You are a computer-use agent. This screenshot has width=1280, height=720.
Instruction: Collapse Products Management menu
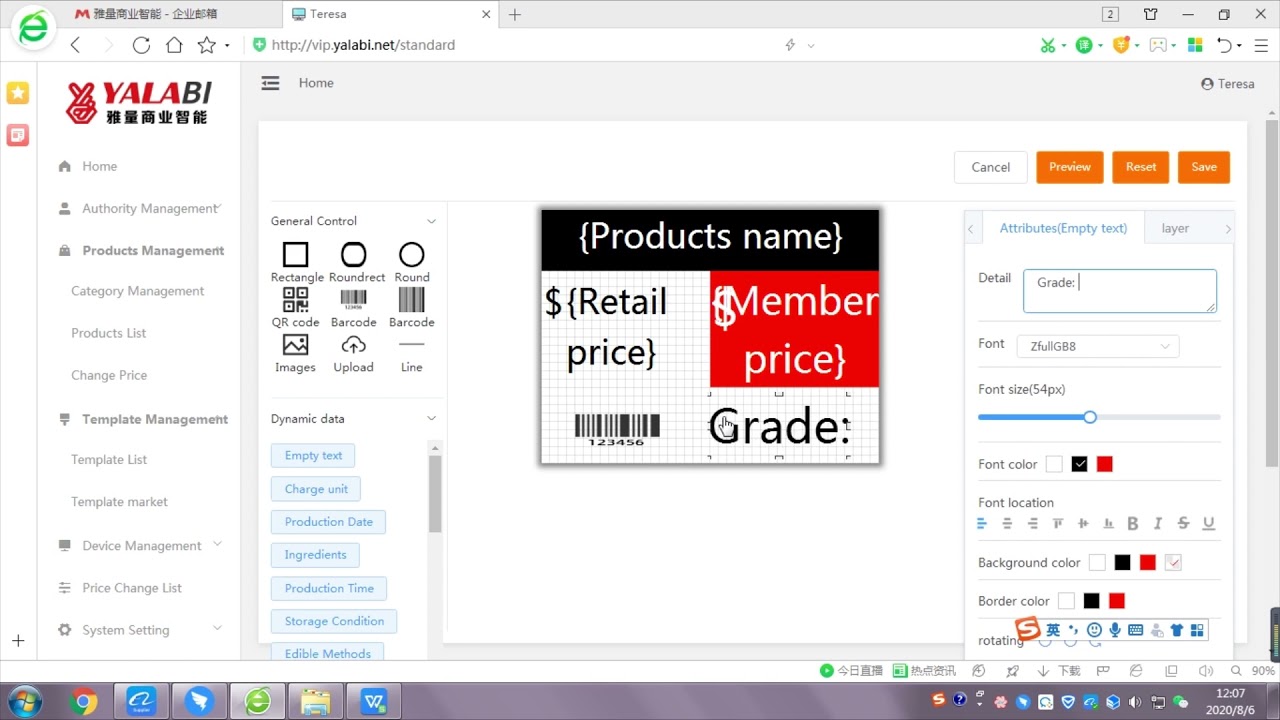[x=141, y=251]
